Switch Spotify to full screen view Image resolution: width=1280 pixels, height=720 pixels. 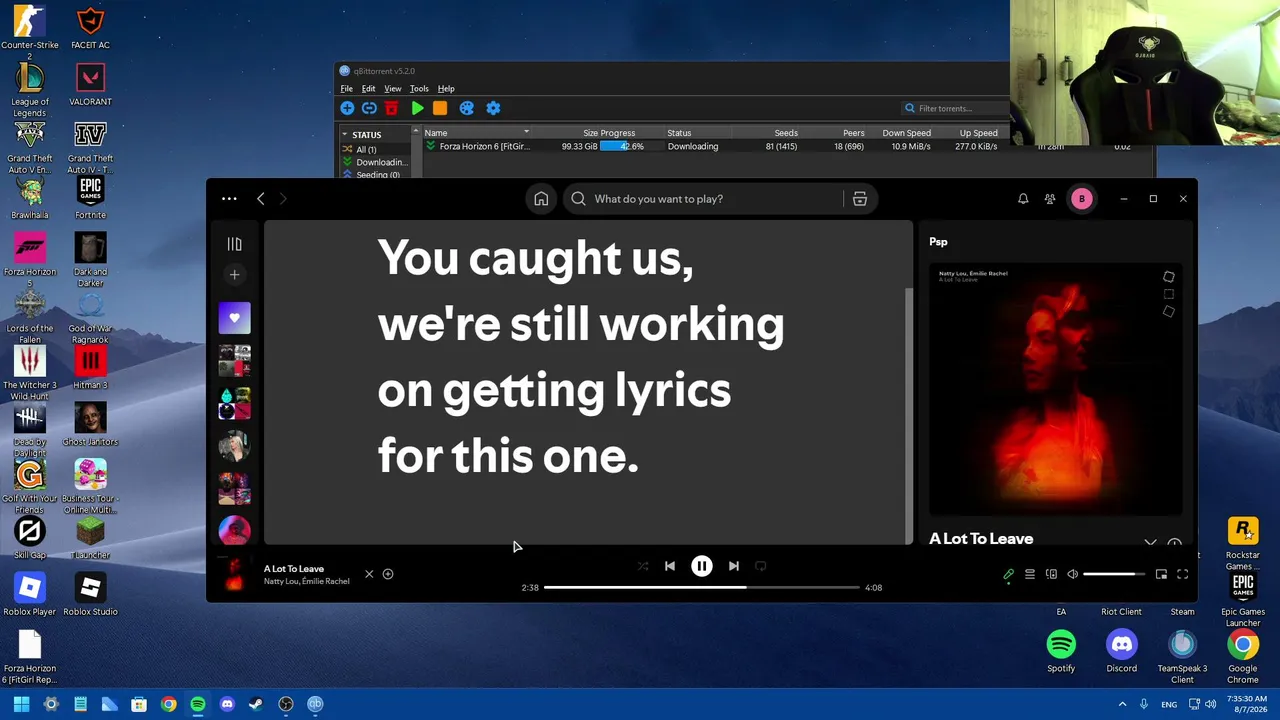pyautogui.click(x=1182, y=574)
